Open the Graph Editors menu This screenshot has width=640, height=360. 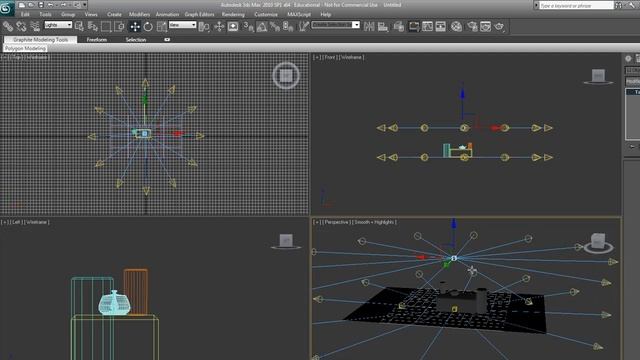(199, 14)
